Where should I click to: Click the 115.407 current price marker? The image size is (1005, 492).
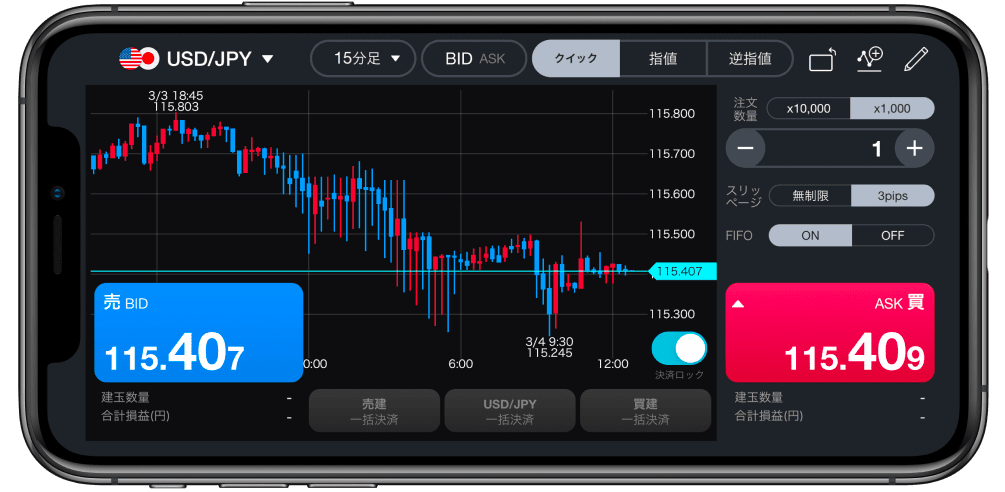click(x=679, y=271)
